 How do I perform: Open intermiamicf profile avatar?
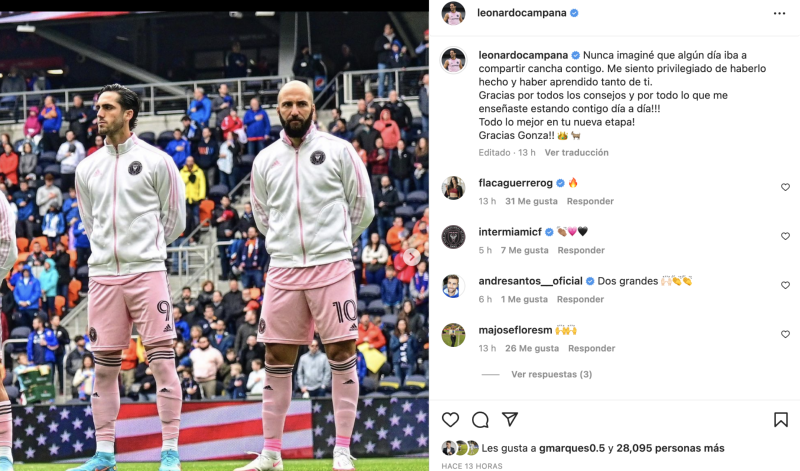pyautogui.click(x=453, y=237)
